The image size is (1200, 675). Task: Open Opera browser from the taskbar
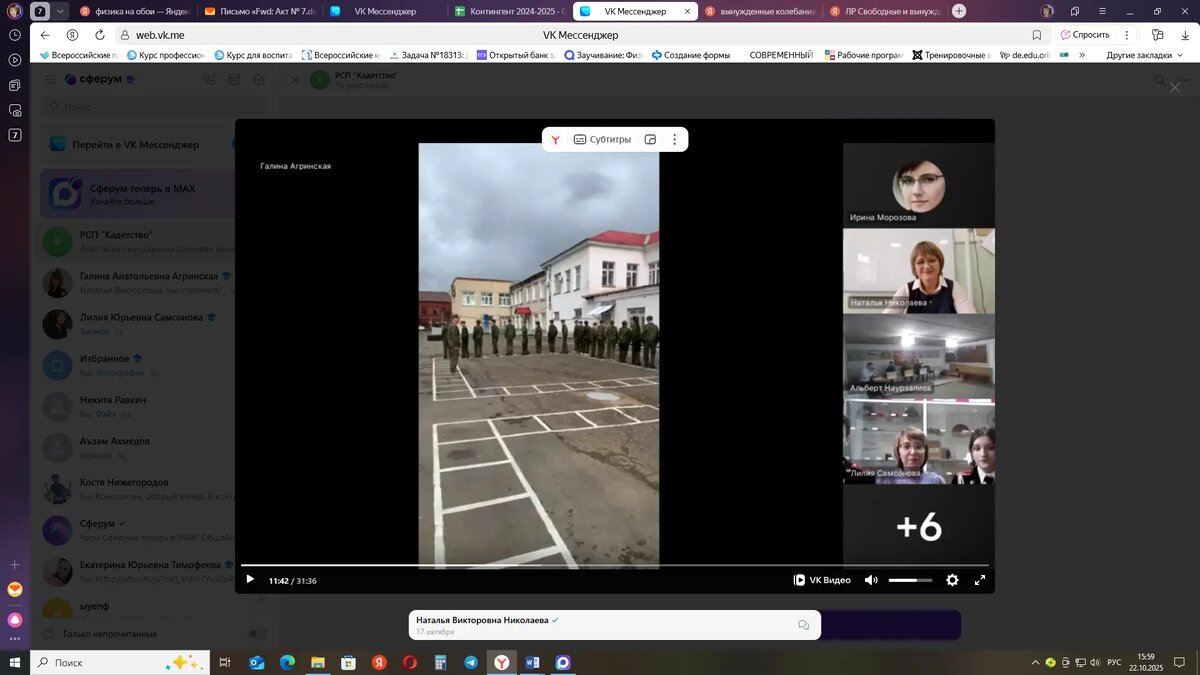coord(410,662)
